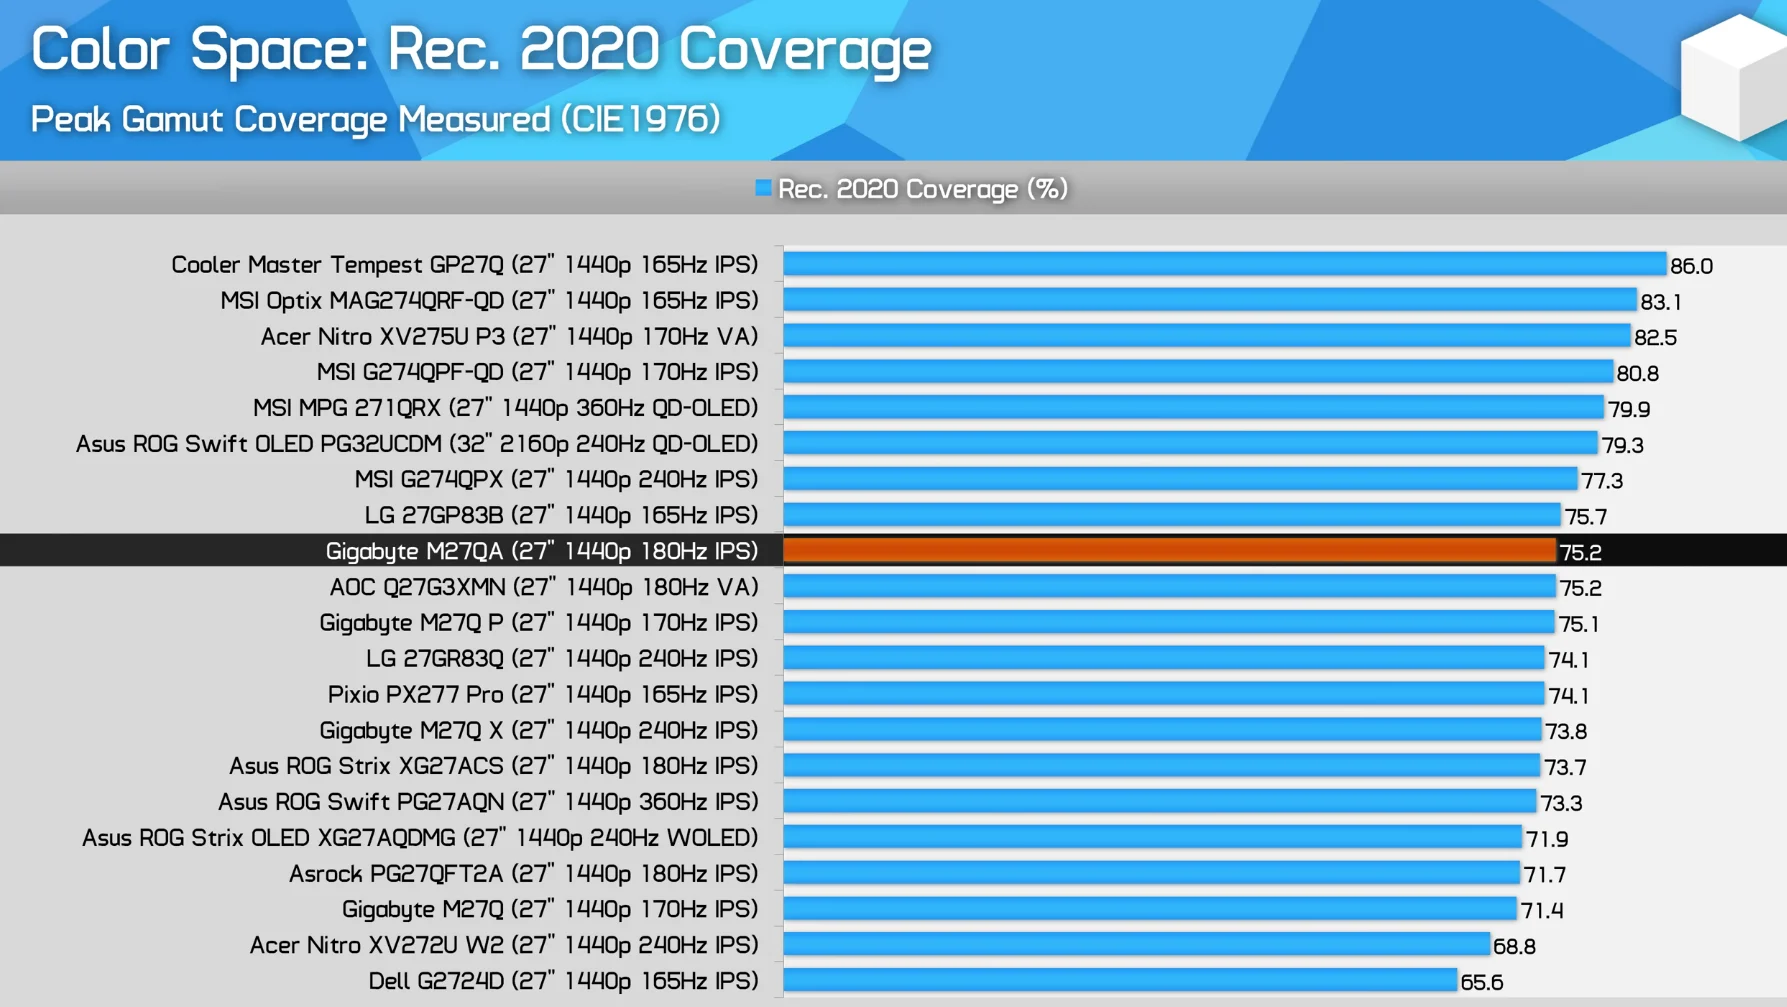Click the Acer Nitro XV275U P3 label

(x=509, y=337)
